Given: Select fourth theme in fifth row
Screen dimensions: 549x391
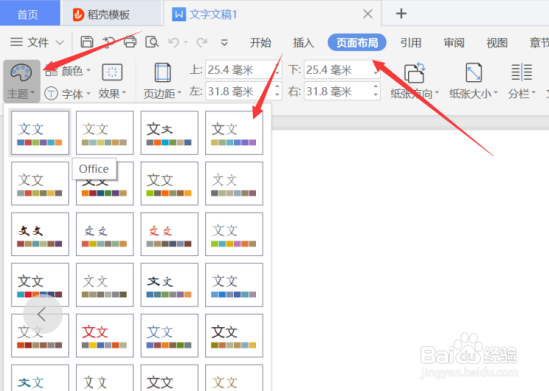Looking at the screenshot, I should point(234,336).
